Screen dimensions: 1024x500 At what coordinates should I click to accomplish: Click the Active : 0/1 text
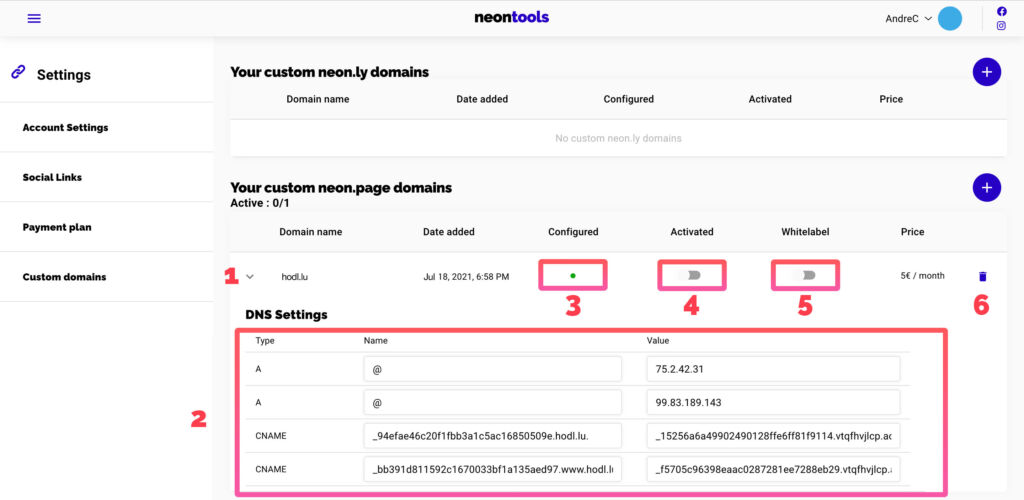(260, 203)
